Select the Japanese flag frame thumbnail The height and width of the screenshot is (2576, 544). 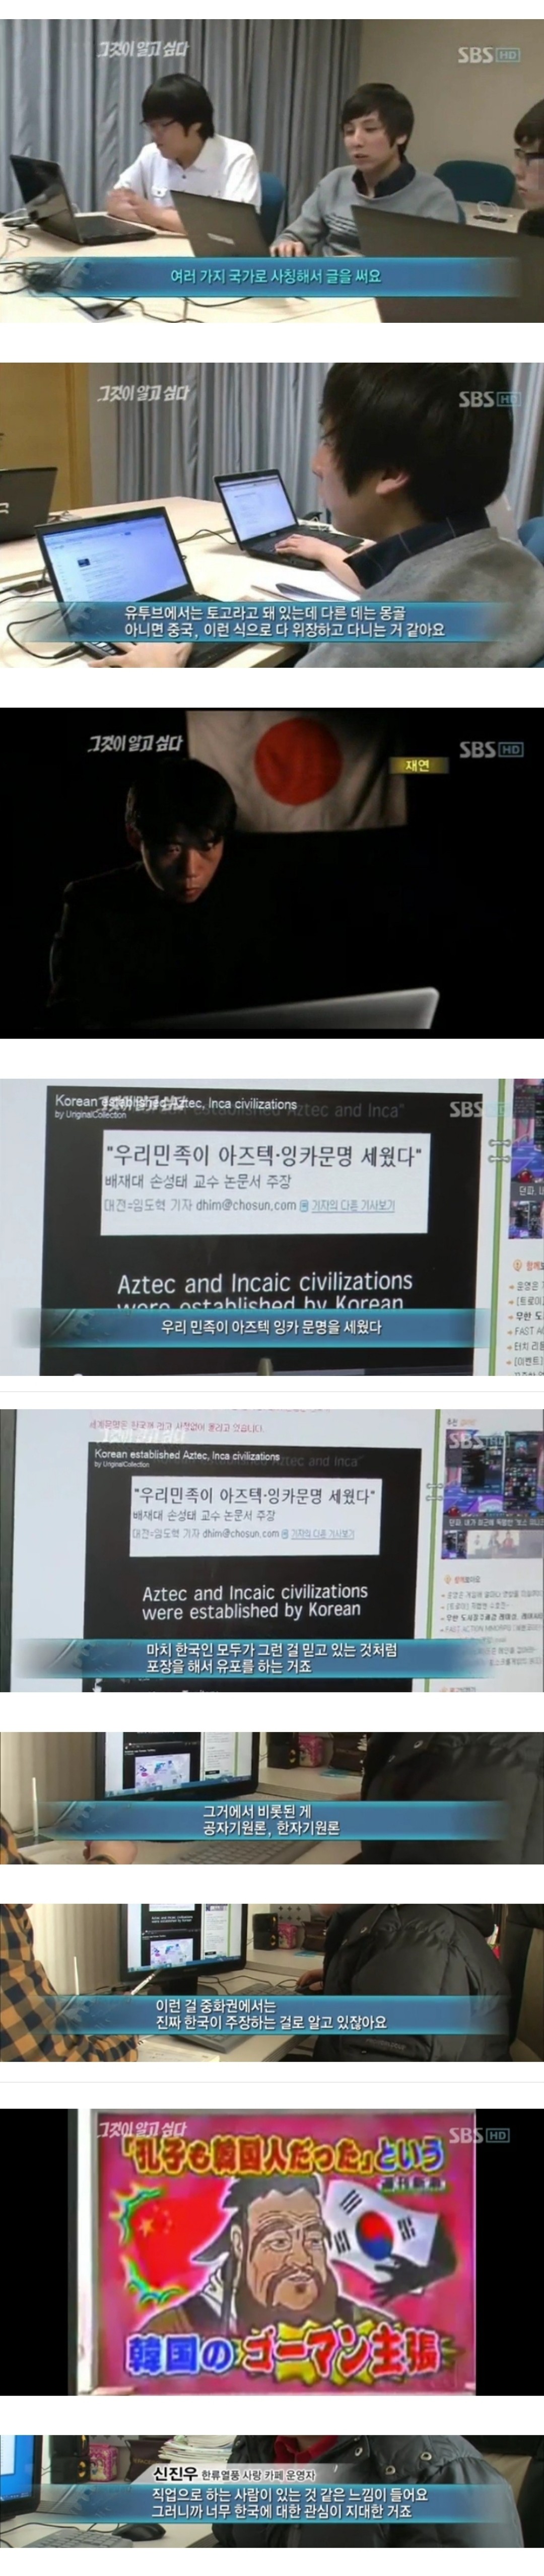point(272,872)
